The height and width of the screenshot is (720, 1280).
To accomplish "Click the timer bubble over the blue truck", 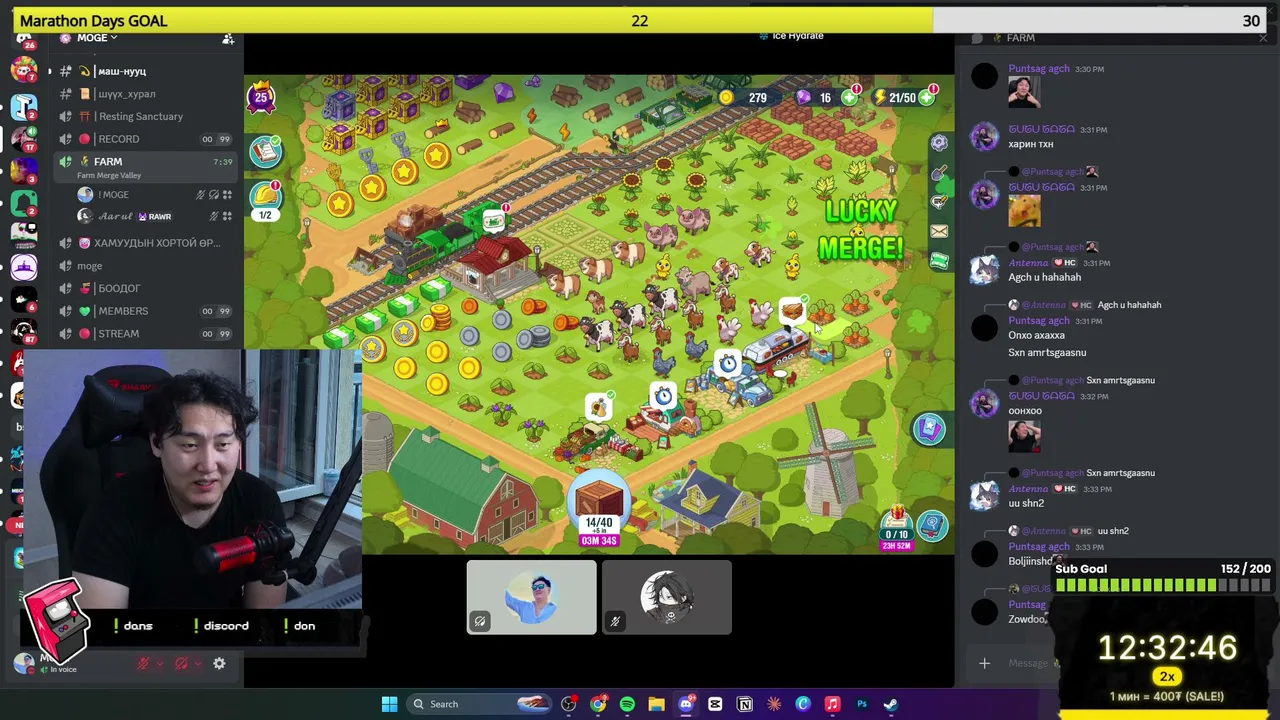I will [728, 363].
